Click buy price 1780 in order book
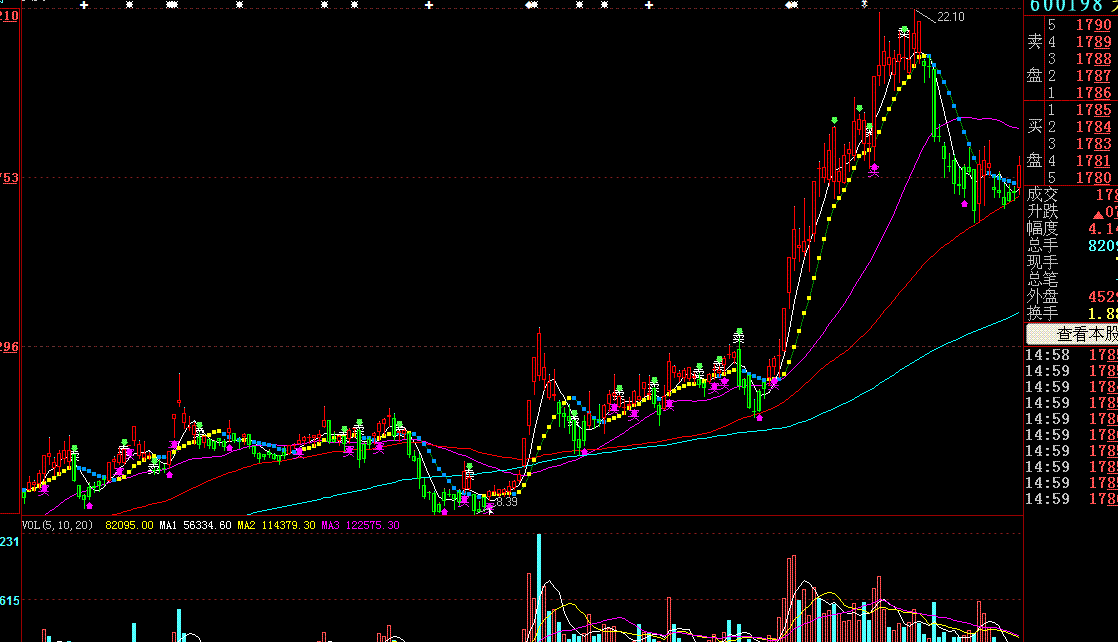1118x642 pixels. (x=1093, y=178)
